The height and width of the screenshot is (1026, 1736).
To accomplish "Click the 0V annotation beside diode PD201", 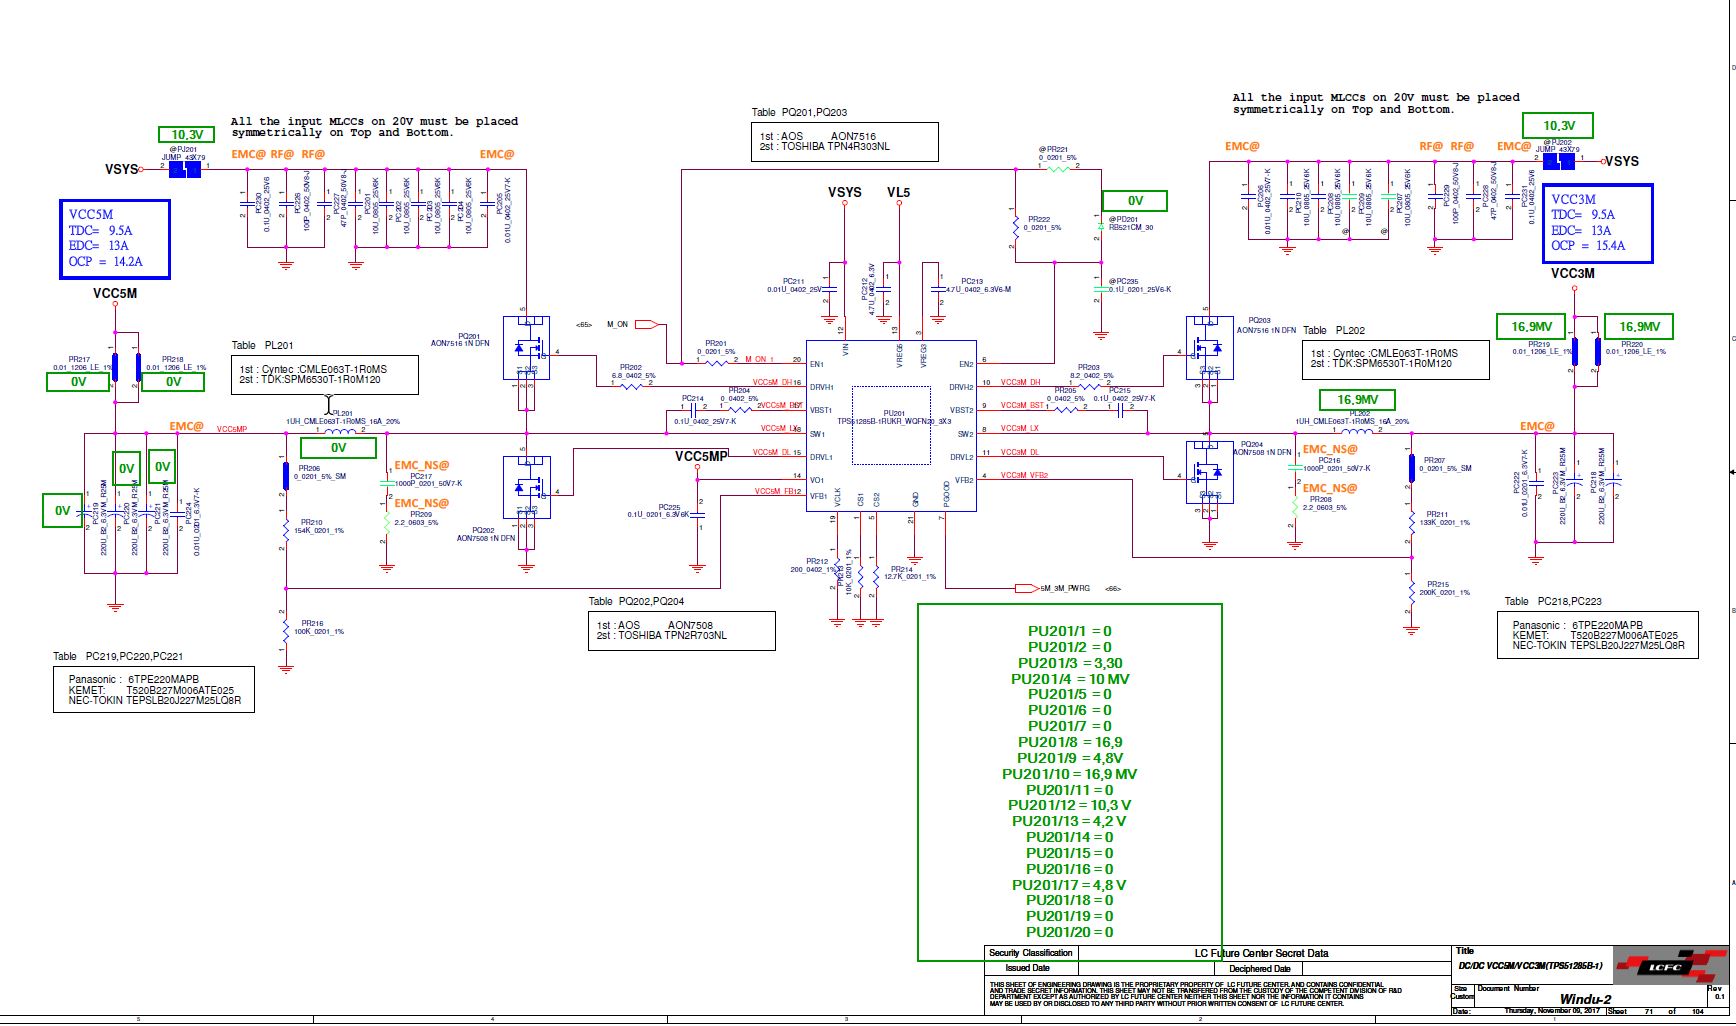I will [x=1135, y=201].
